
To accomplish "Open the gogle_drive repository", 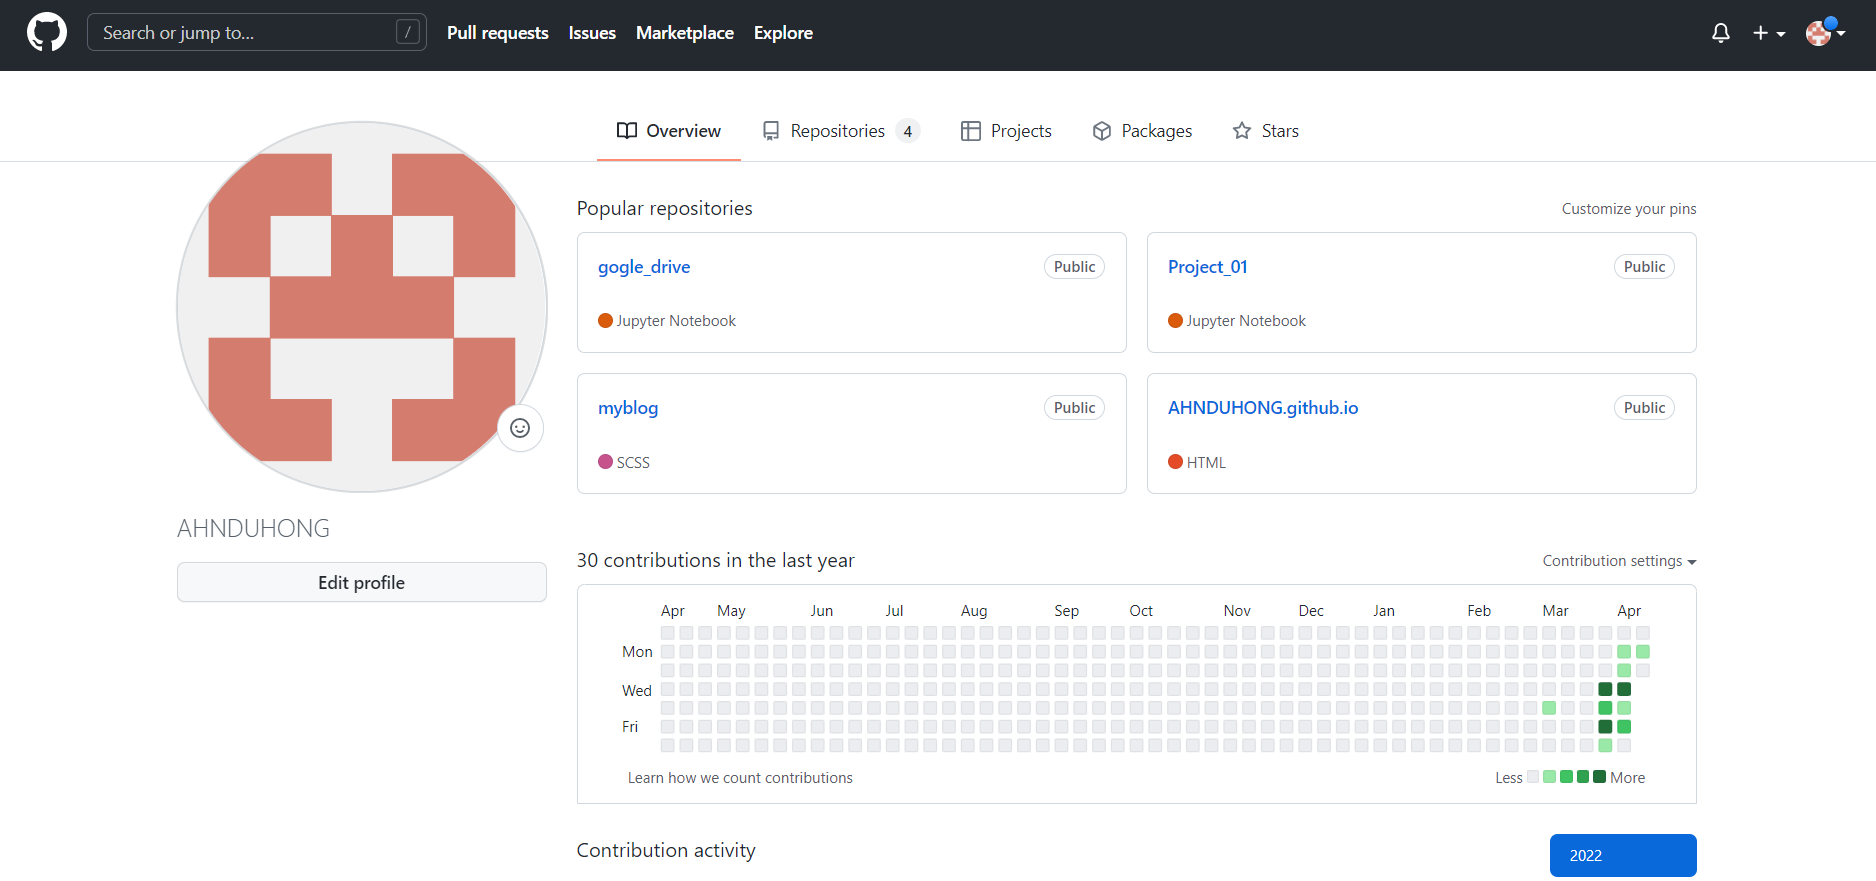I will (x=644, y=267).
